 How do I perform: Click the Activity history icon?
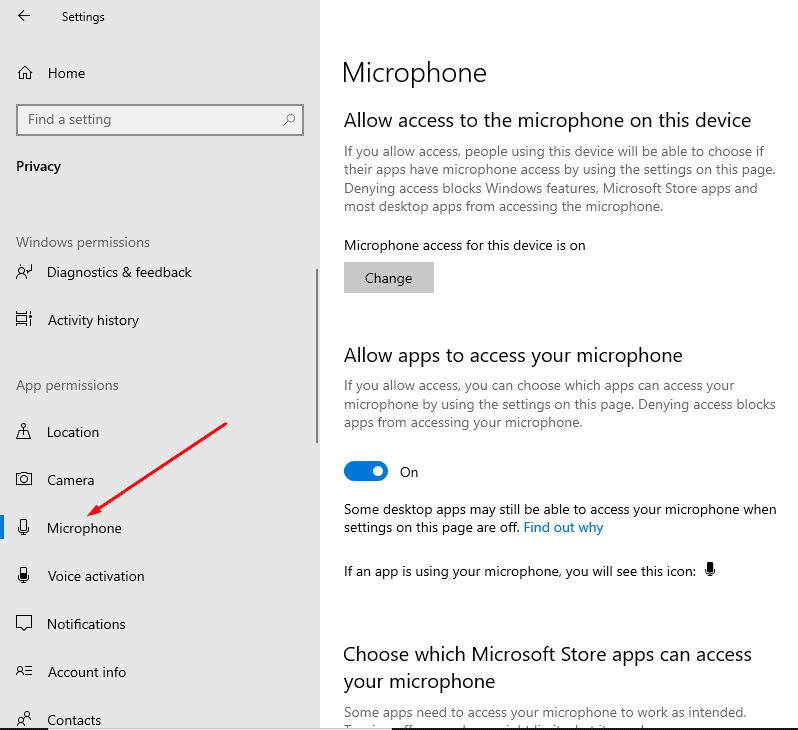pos(25,320)
